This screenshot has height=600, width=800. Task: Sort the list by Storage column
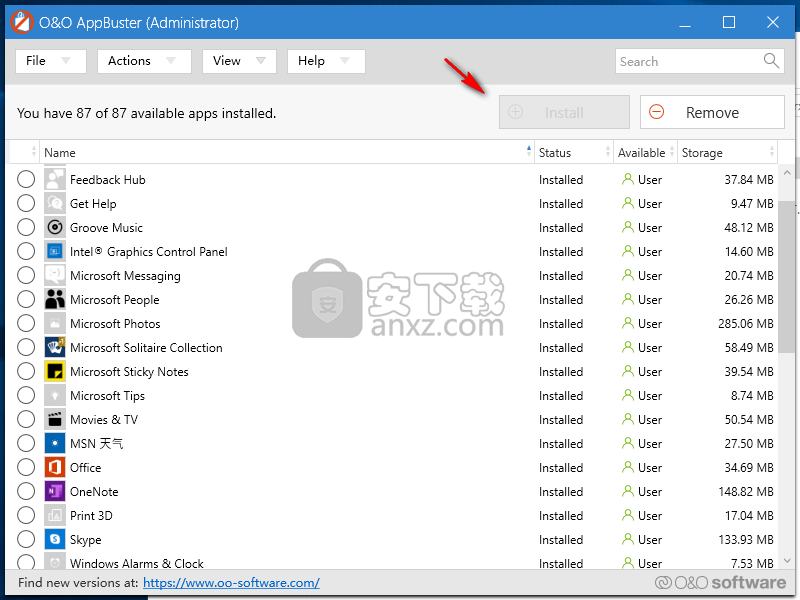(x=728, y=152)
